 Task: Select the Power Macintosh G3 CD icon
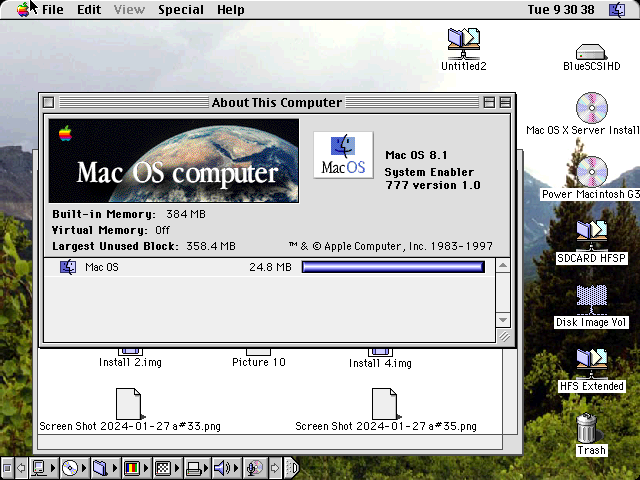(x=591, y=171)
